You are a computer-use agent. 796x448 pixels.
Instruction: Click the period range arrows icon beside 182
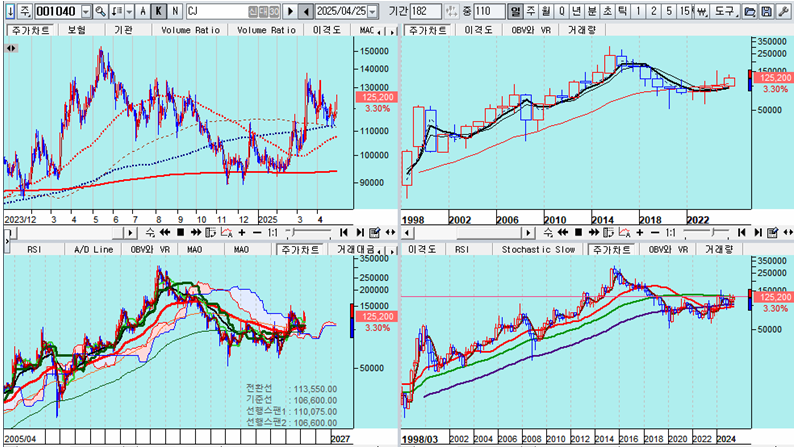tap(451, 11)
